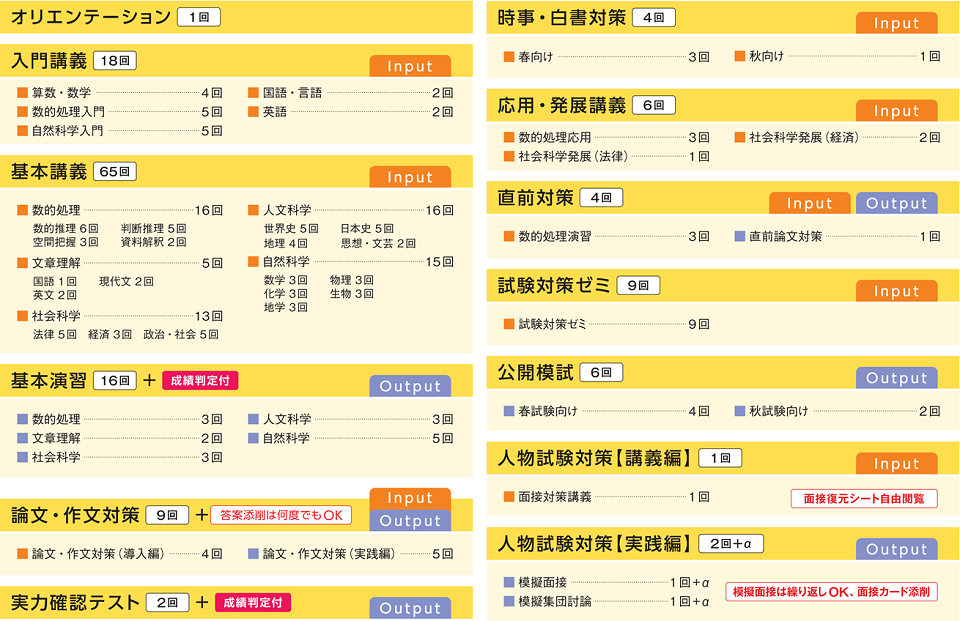Click the 2回+α badge beside 人物試験対策【実践編】
Viewport: 960px width, 621px height.
(x=736, y=544)
